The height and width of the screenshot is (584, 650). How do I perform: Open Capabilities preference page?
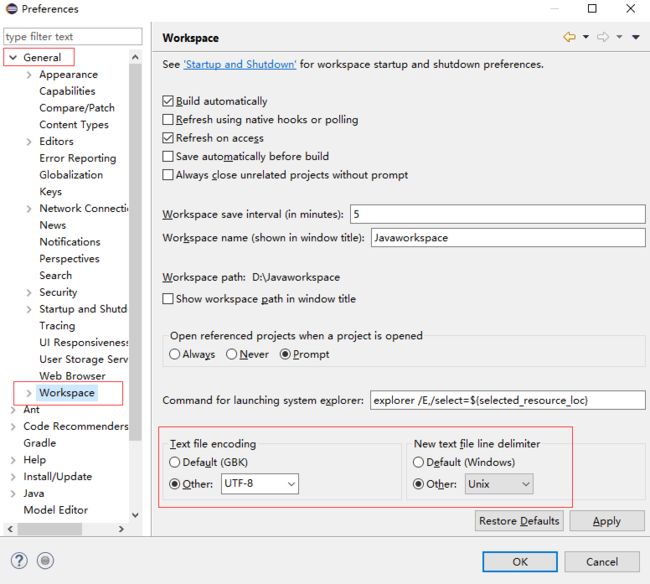click(67, 91)
